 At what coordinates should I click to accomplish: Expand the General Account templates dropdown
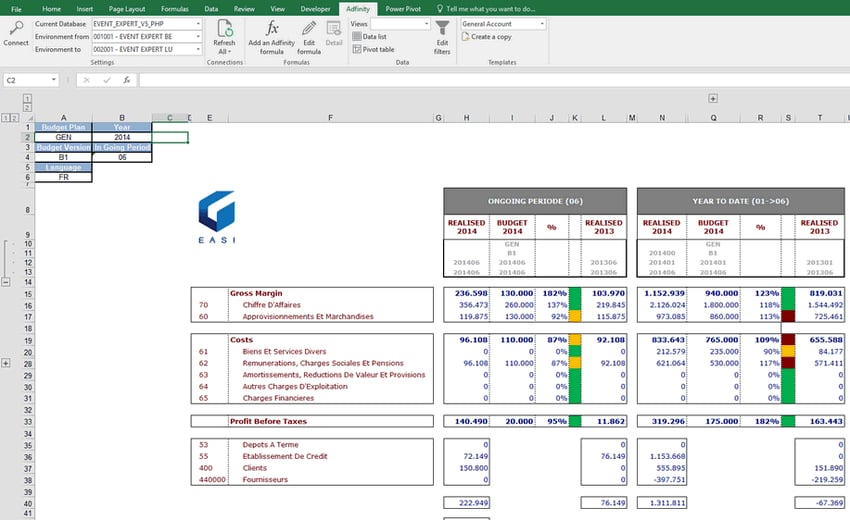pos(542,23)
